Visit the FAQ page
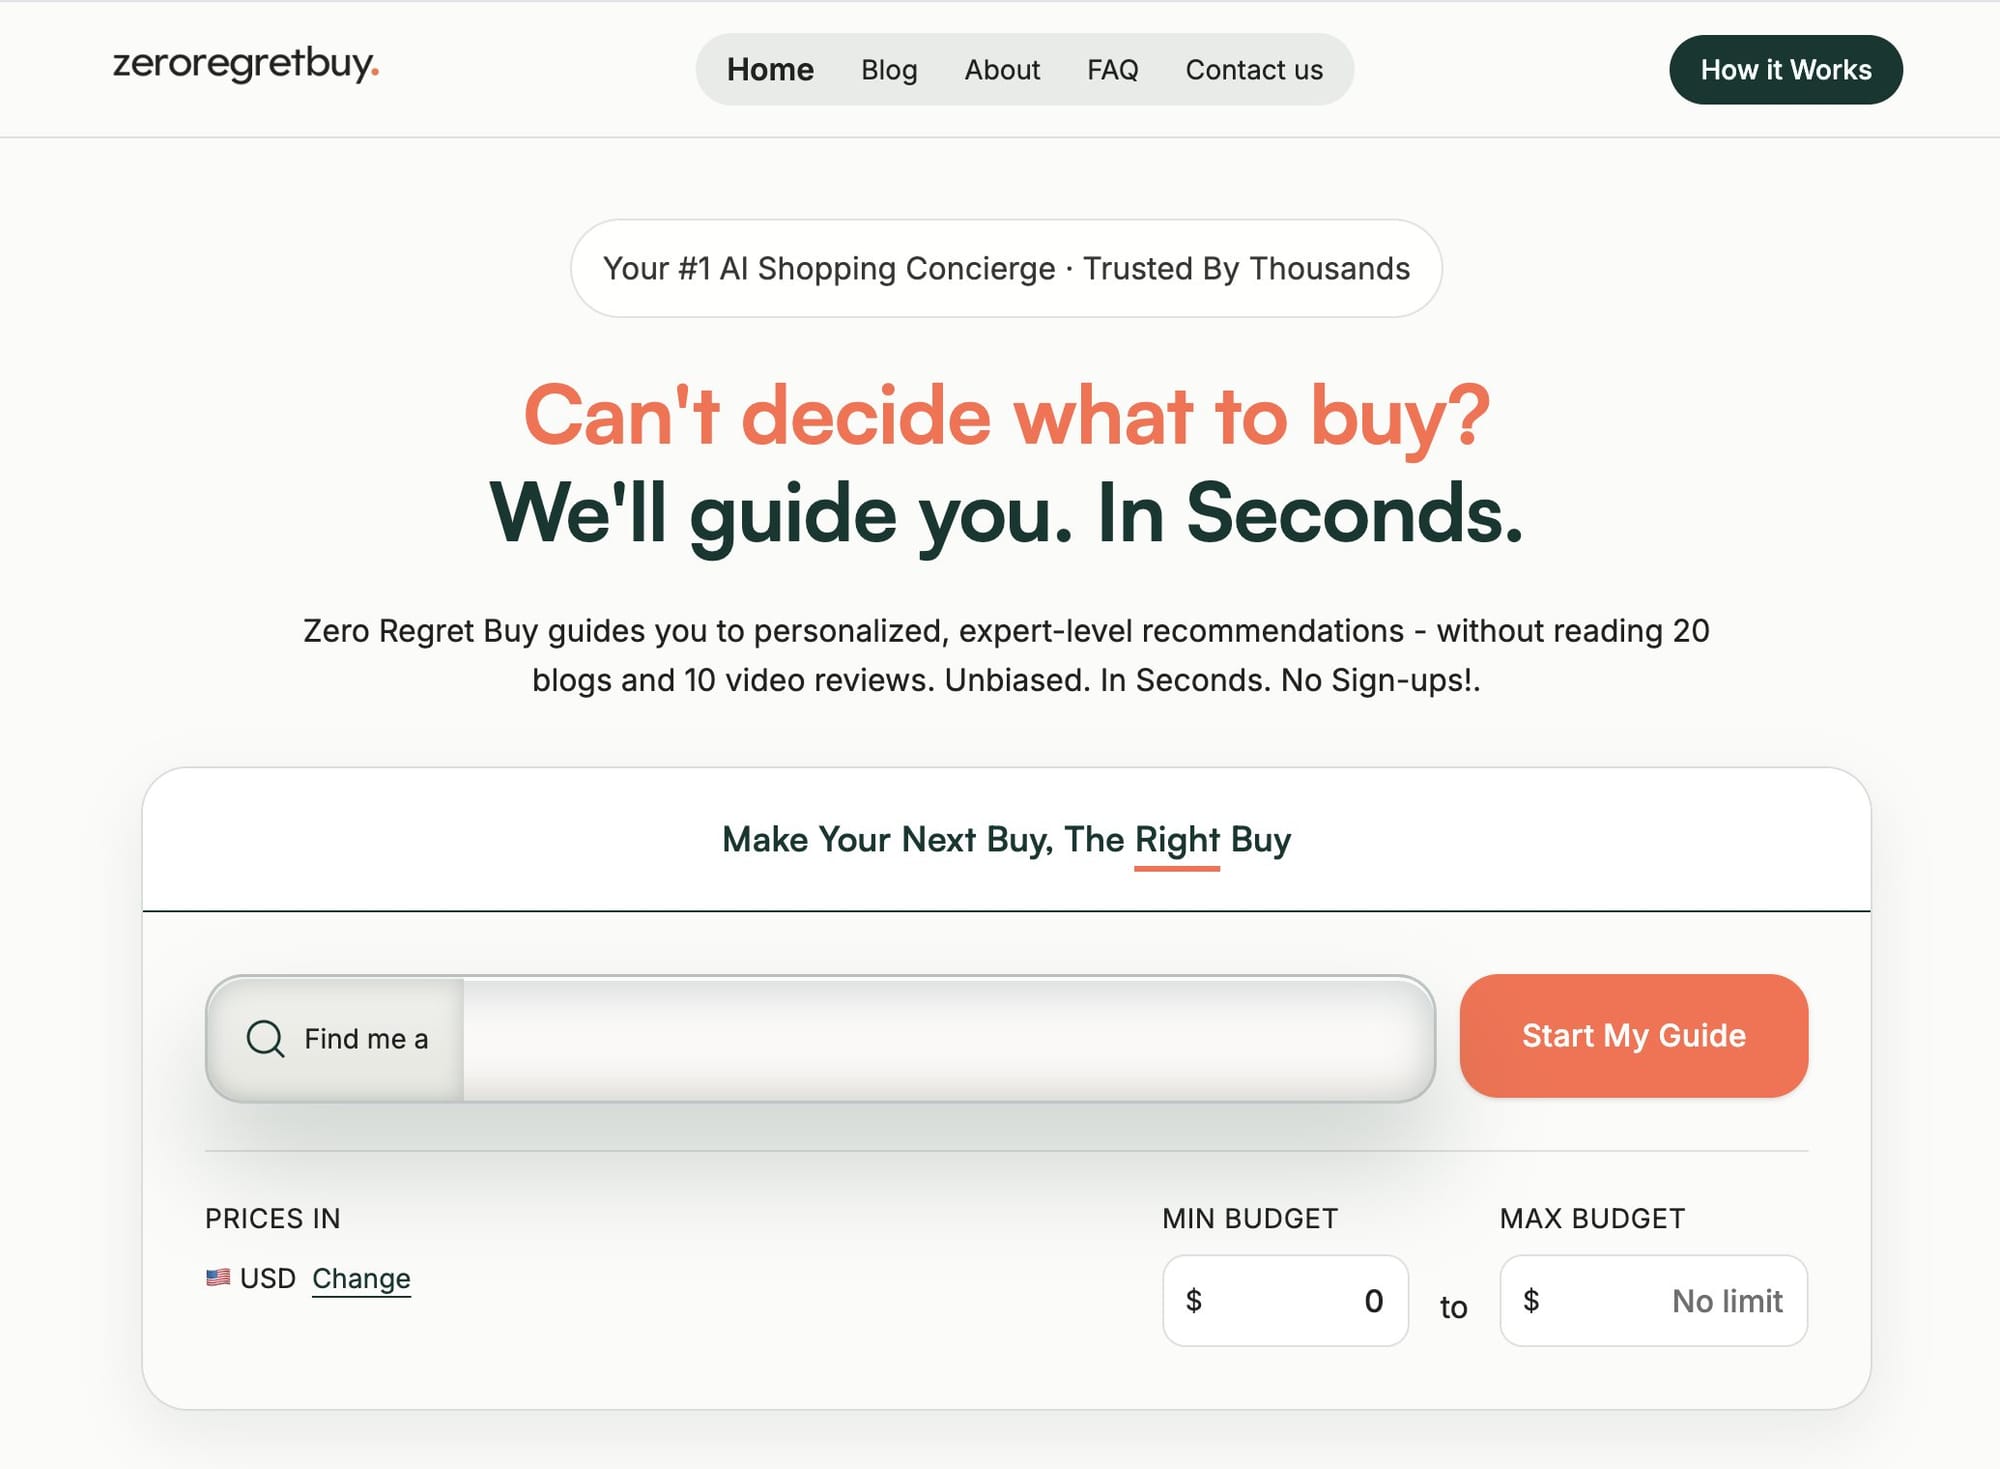The image size is (2000, 1469). [x=1112, y=69]
